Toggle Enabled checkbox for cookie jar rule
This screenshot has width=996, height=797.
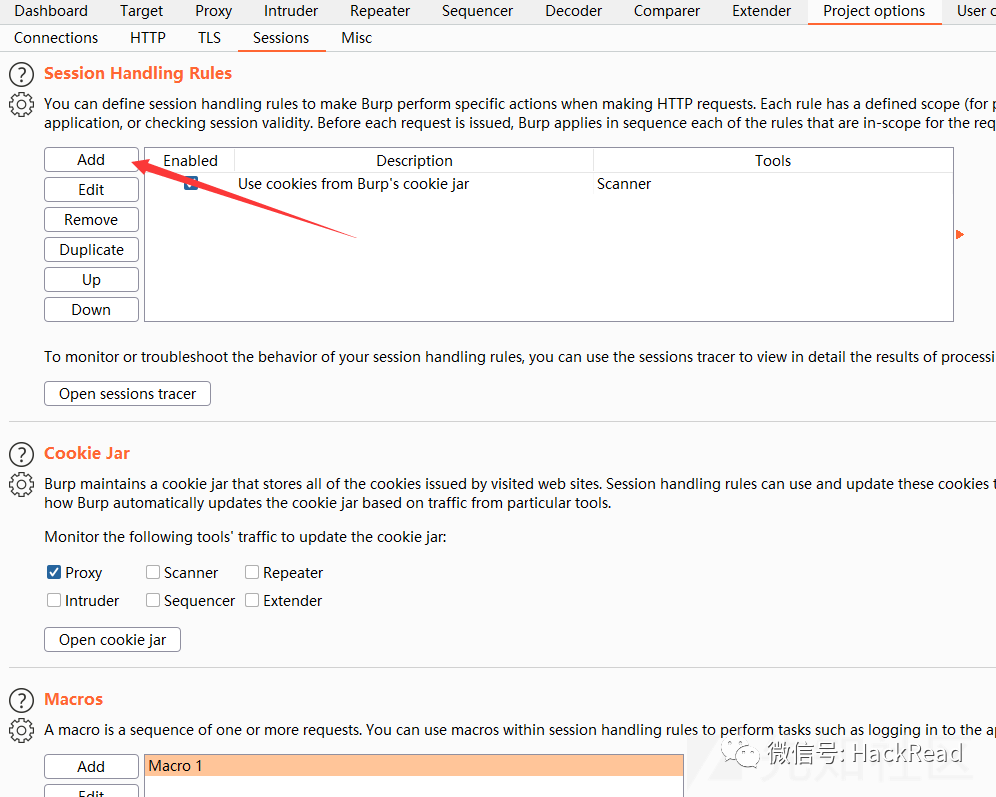[191, 184]
